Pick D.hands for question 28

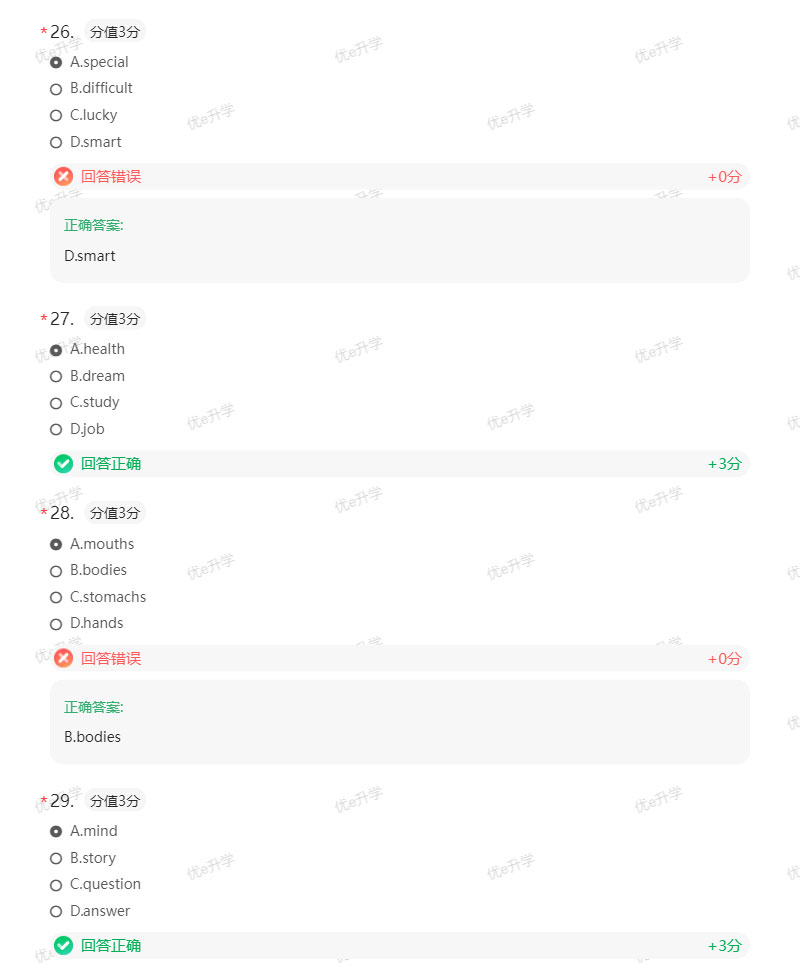point(56,624)
